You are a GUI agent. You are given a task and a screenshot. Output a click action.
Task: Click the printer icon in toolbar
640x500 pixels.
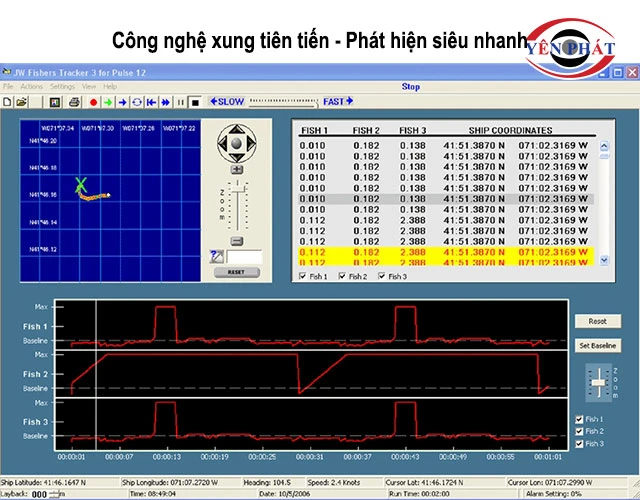click(74, 102)
